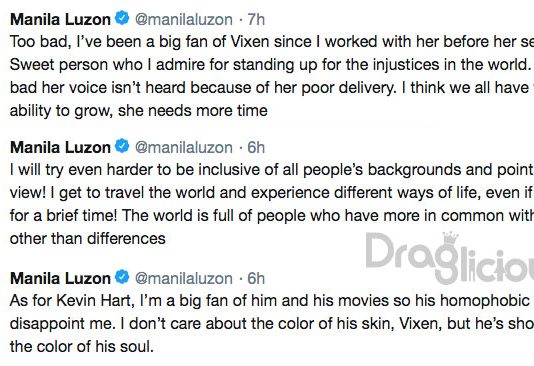Click the Draglicious watermark logo text

point(450,258)
